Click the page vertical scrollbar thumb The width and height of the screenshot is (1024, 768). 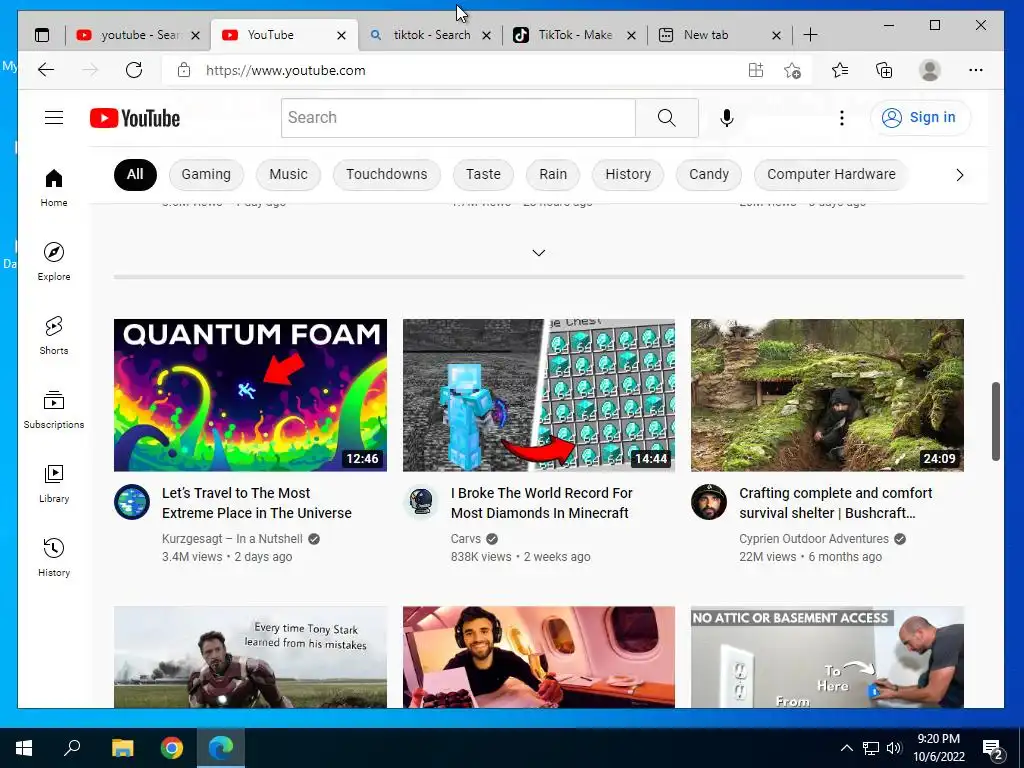[995, 421]
